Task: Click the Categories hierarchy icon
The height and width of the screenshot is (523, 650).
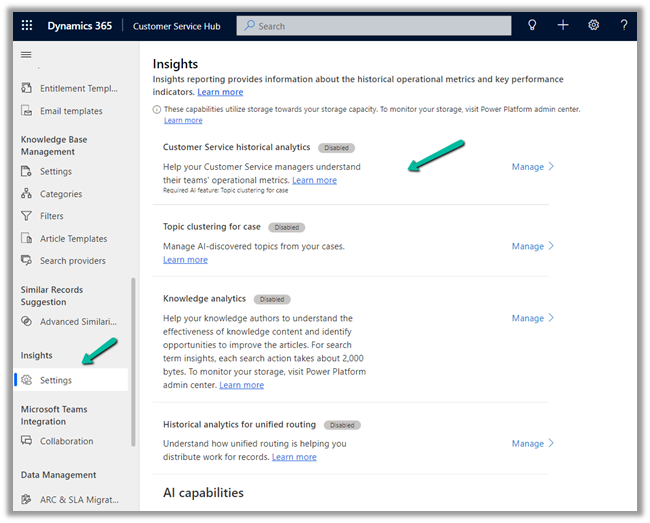Action: [27, 194]
